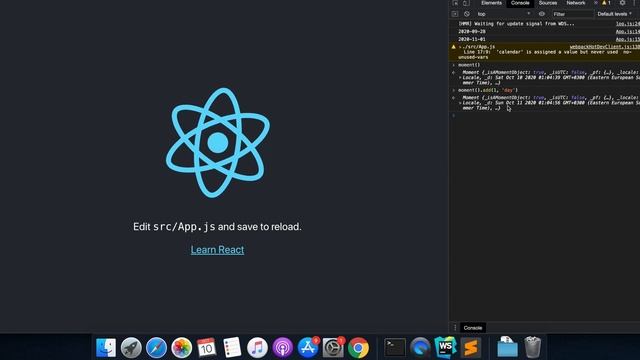Select the bottom drawer Console tab
Viewport: 640px width, 360px height.
(473, 328)
